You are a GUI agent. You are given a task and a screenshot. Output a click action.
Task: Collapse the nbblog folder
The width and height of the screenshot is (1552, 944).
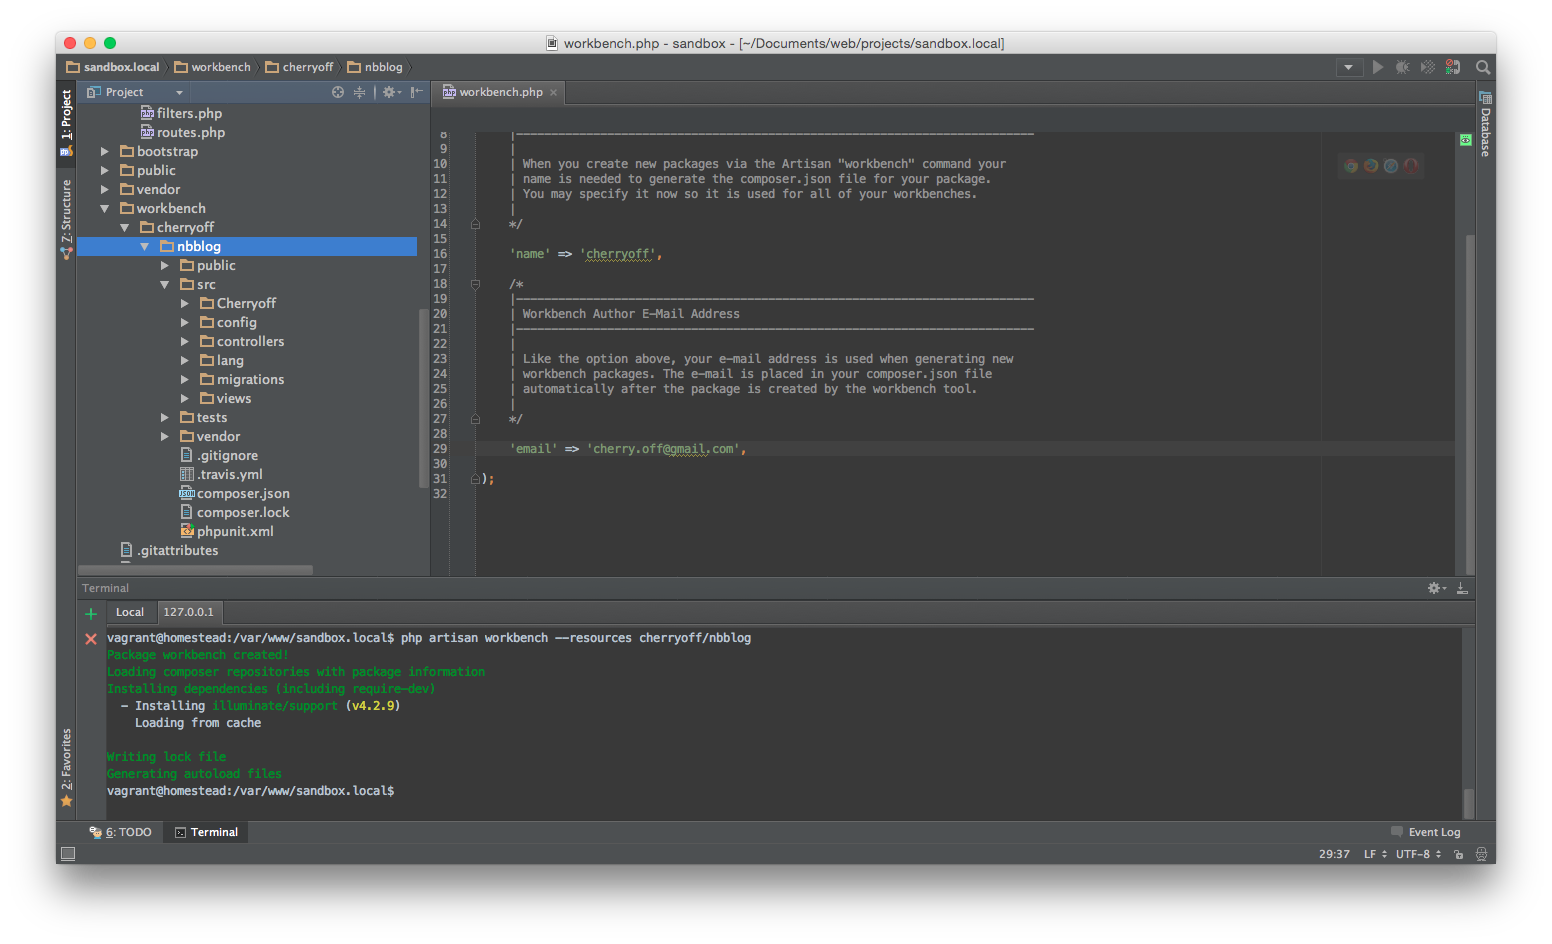pyautogui.click(x=145, y=247)
